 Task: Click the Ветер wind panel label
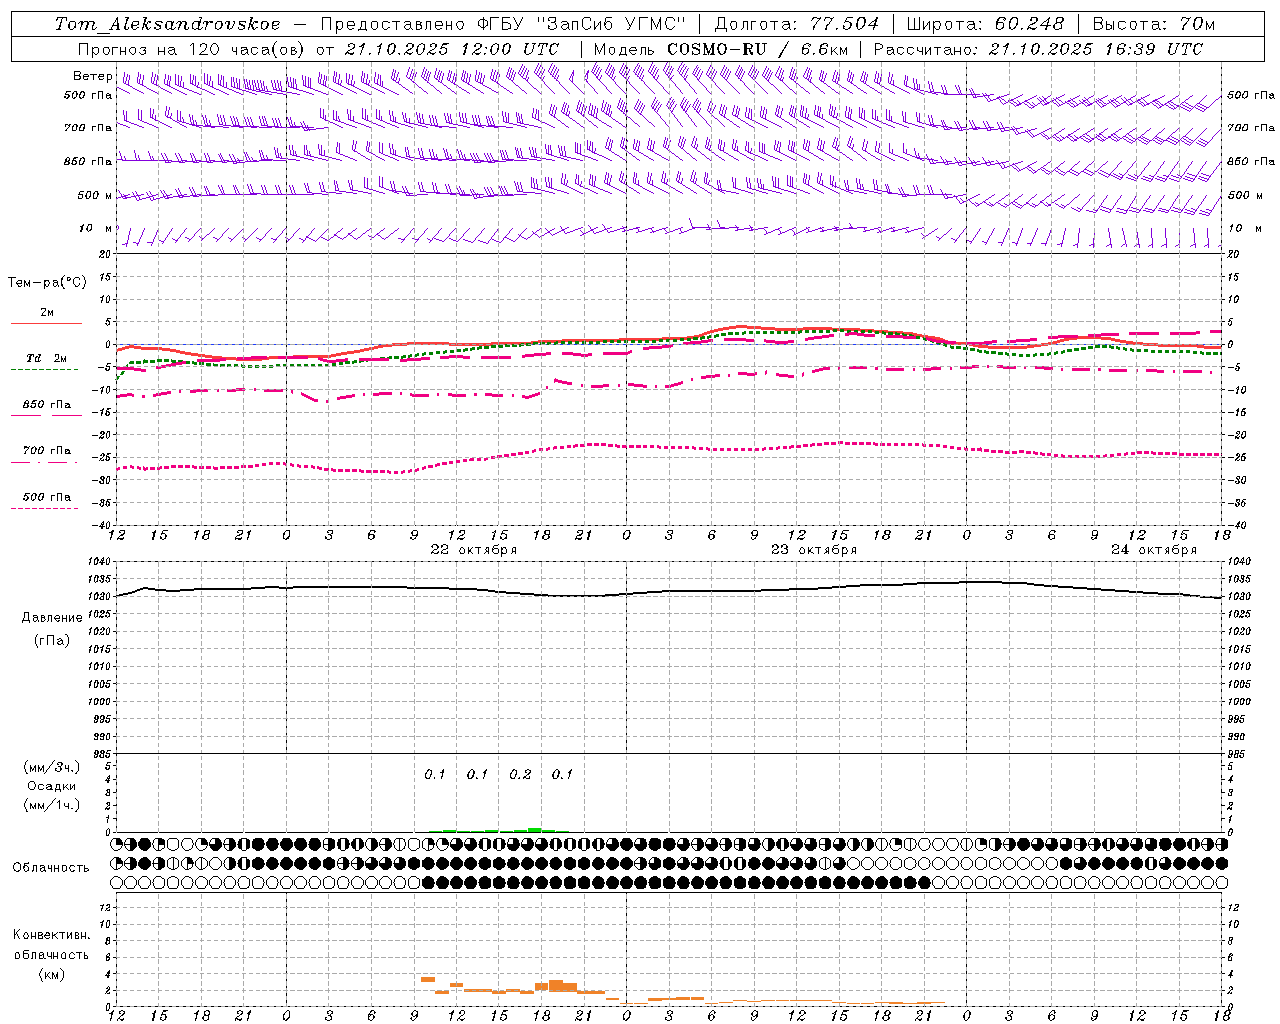[92, 76]
